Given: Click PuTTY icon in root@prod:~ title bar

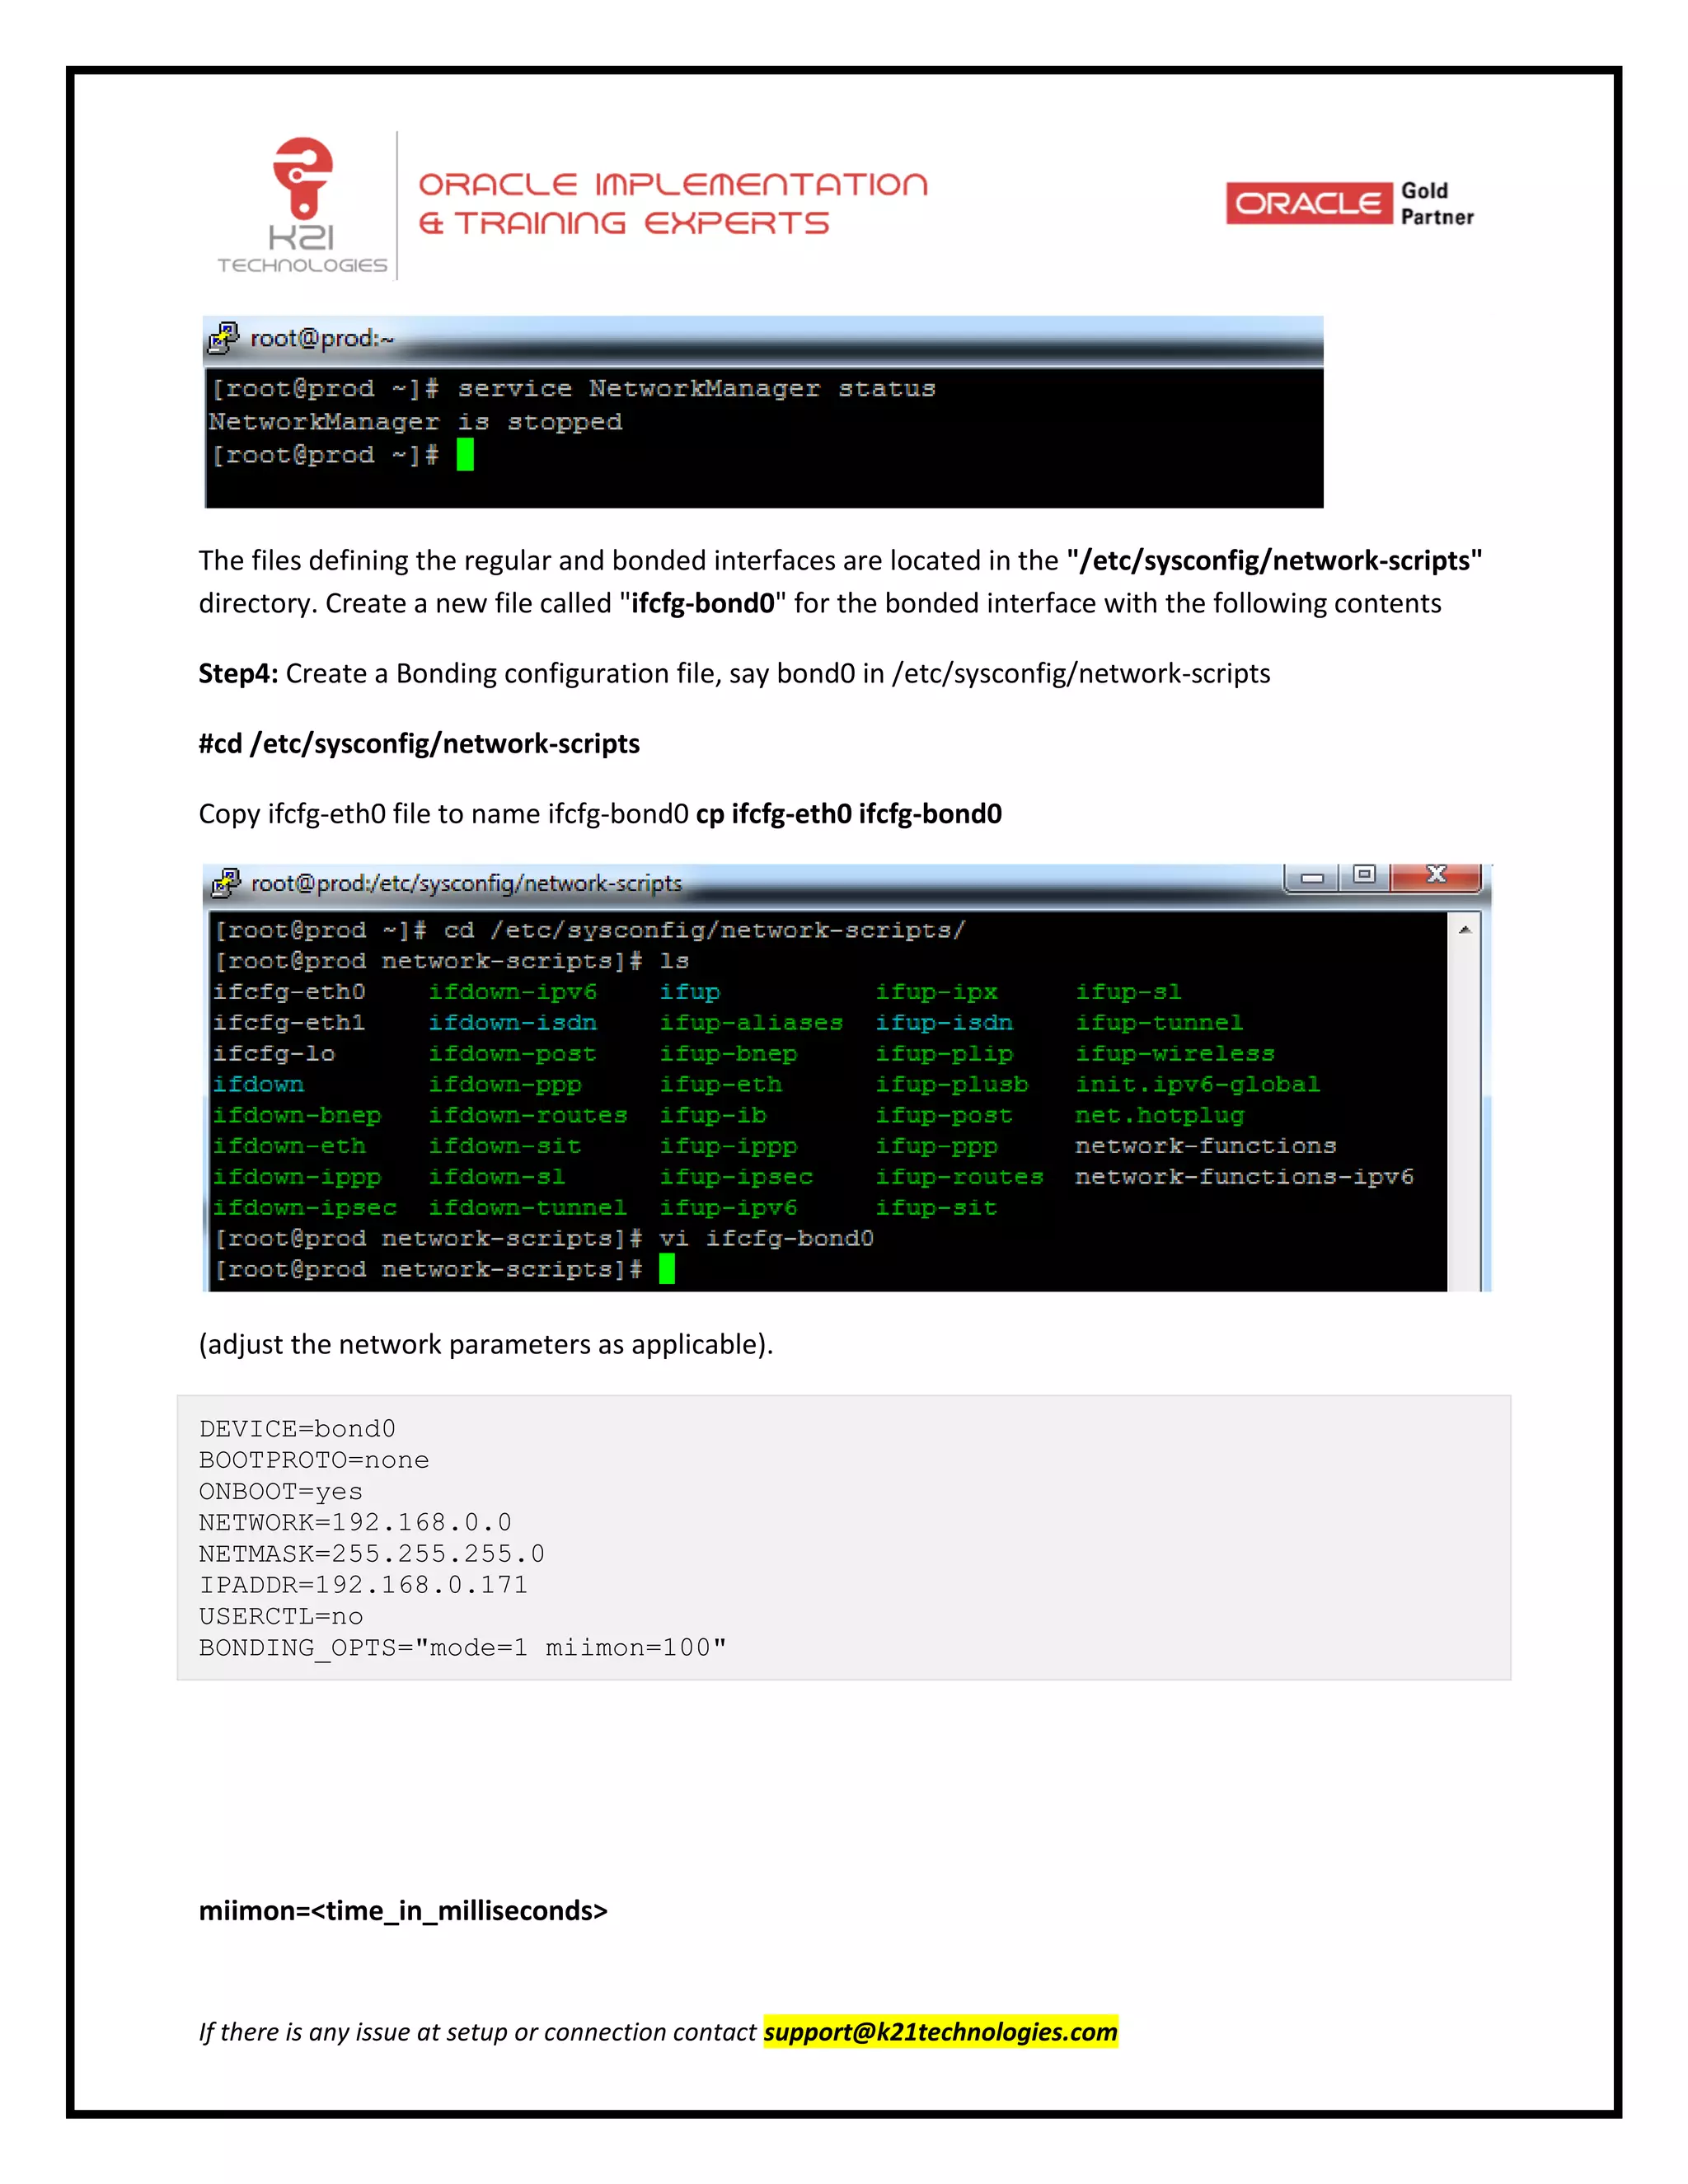Looking at the screenshot, I should pyautogui.click(x=223, y=339).
